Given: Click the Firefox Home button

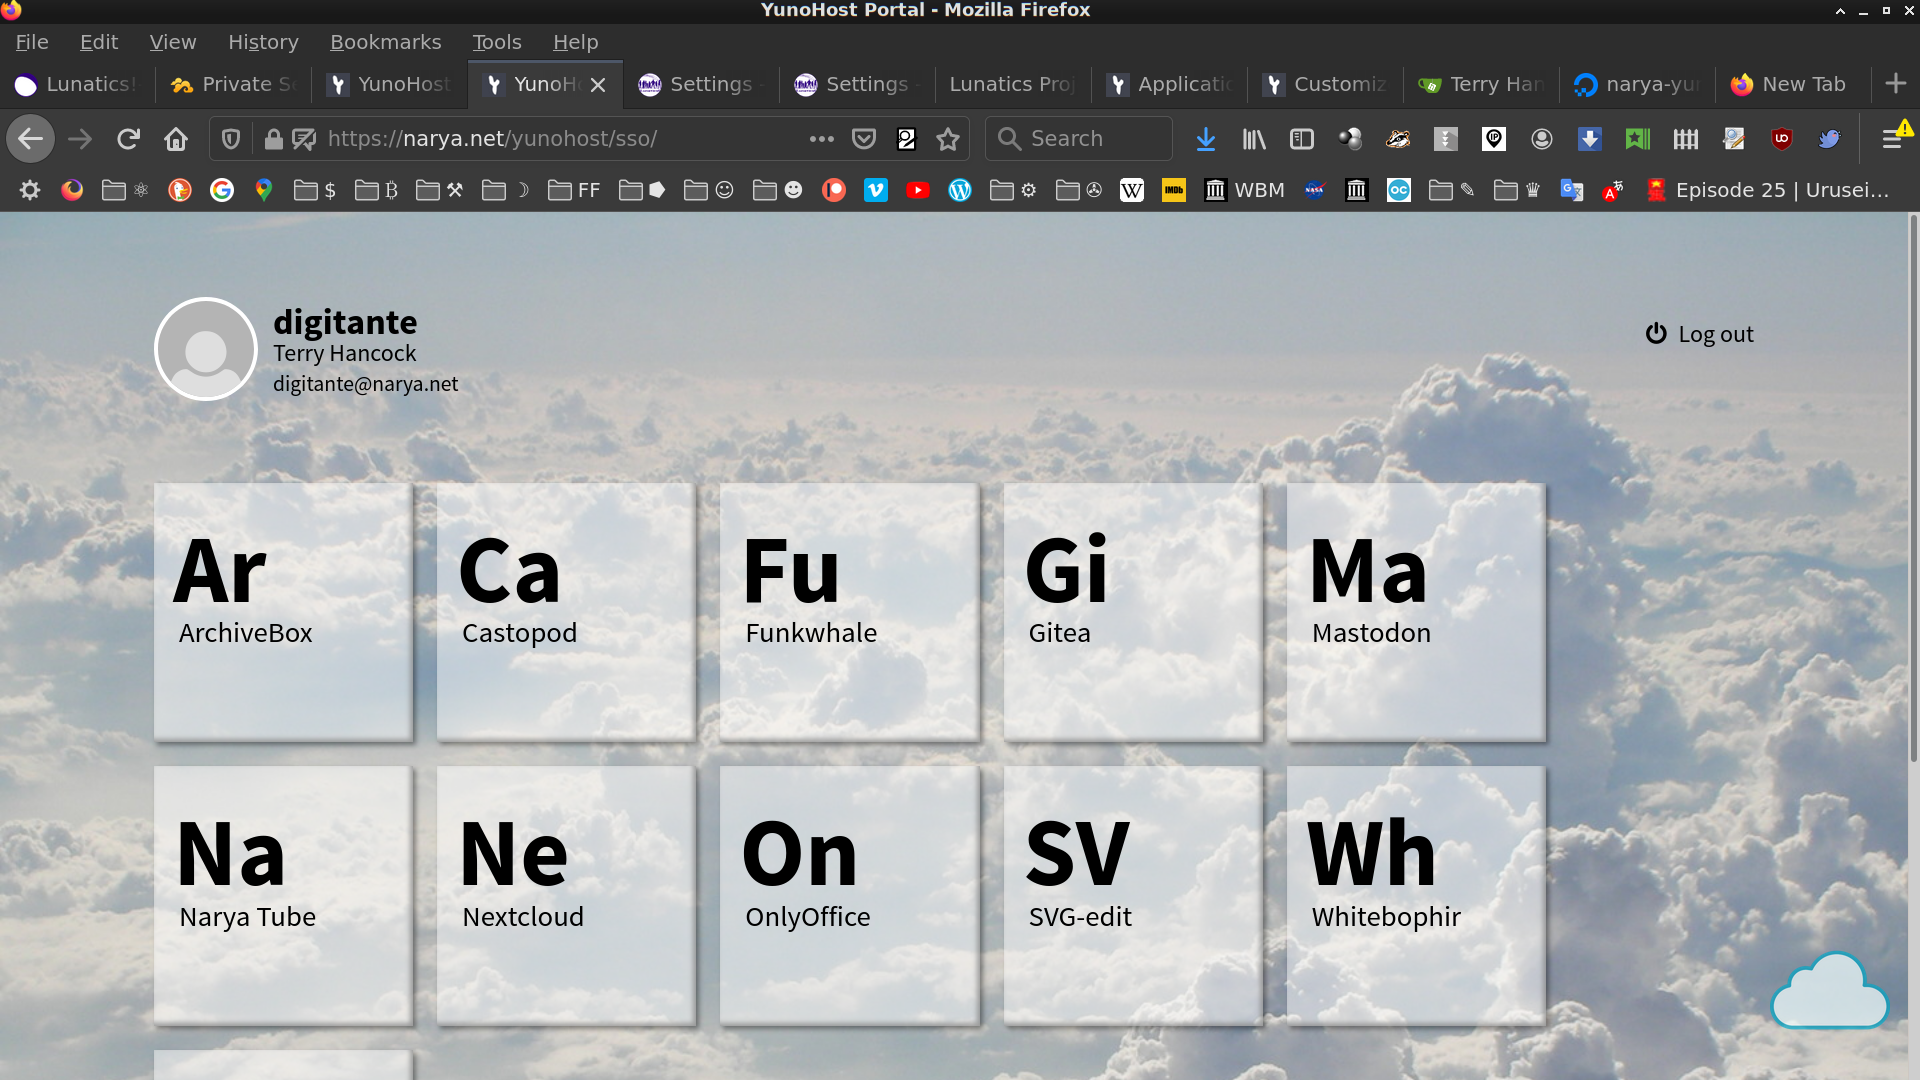Looking at the screenshot, I should click(x=176, y=139).
